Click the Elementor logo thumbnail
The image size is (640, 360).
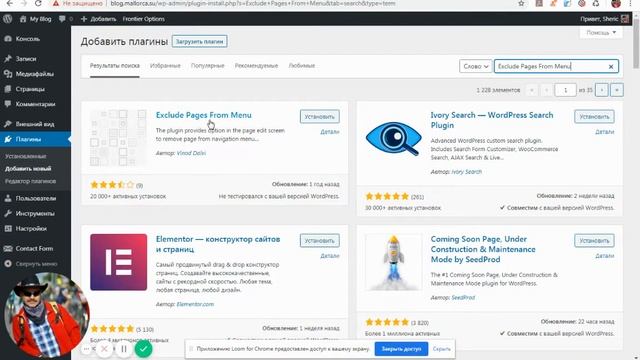[x=118, y=262]
